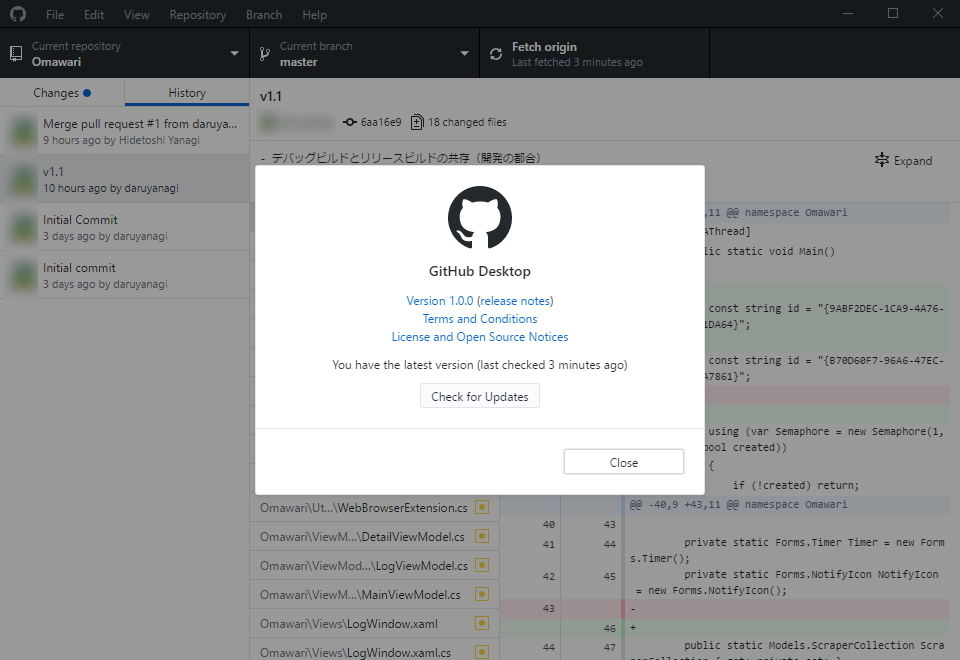
Task: Click the modified status dot on LogWindow.xaml
Action: point(481,622)
